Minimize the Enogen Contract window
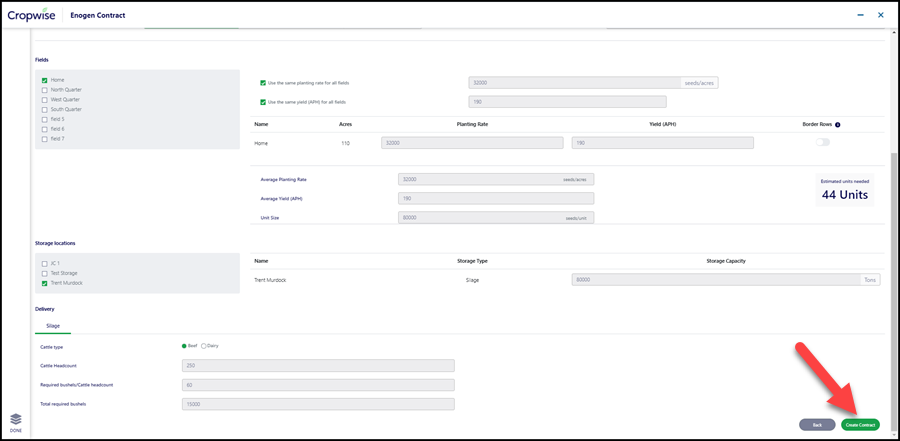Viewport: 900px width, 441px height. coord(860,16)
